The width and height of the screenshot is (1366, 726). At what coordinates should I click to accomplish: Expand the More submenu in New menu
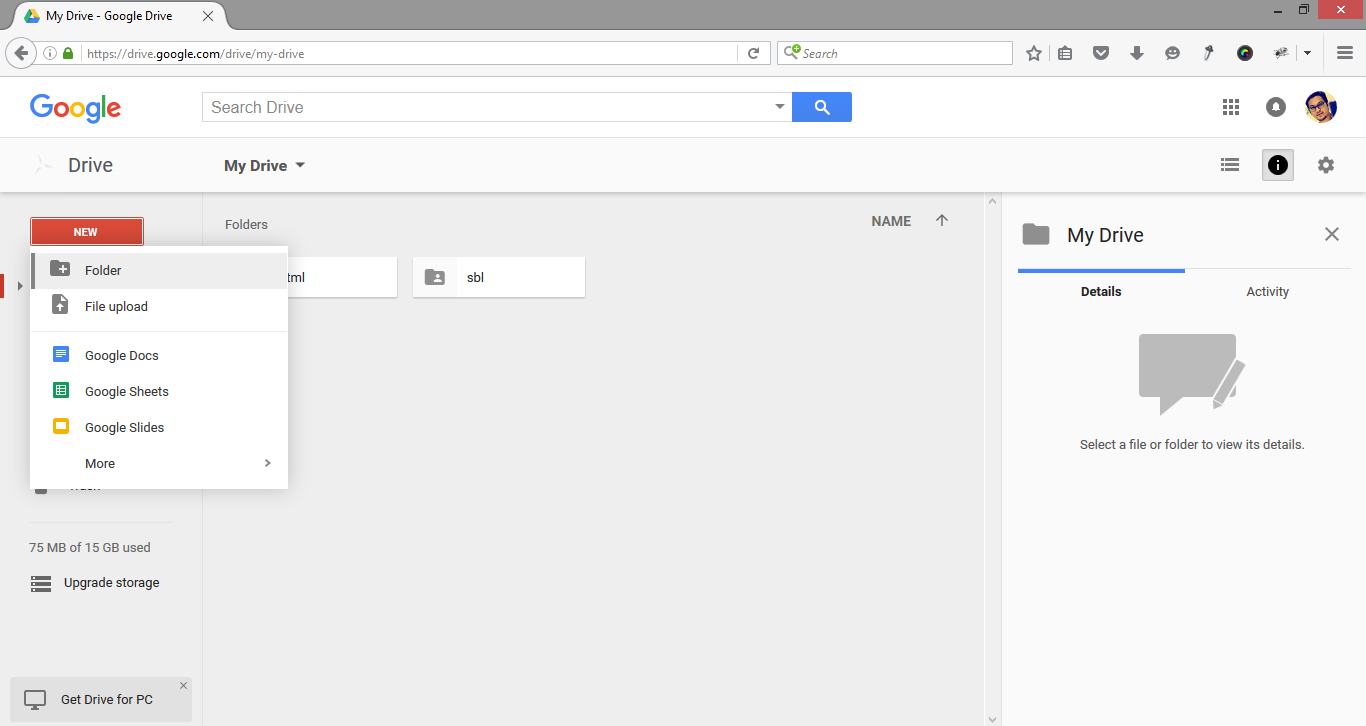(x=160, y=463)
